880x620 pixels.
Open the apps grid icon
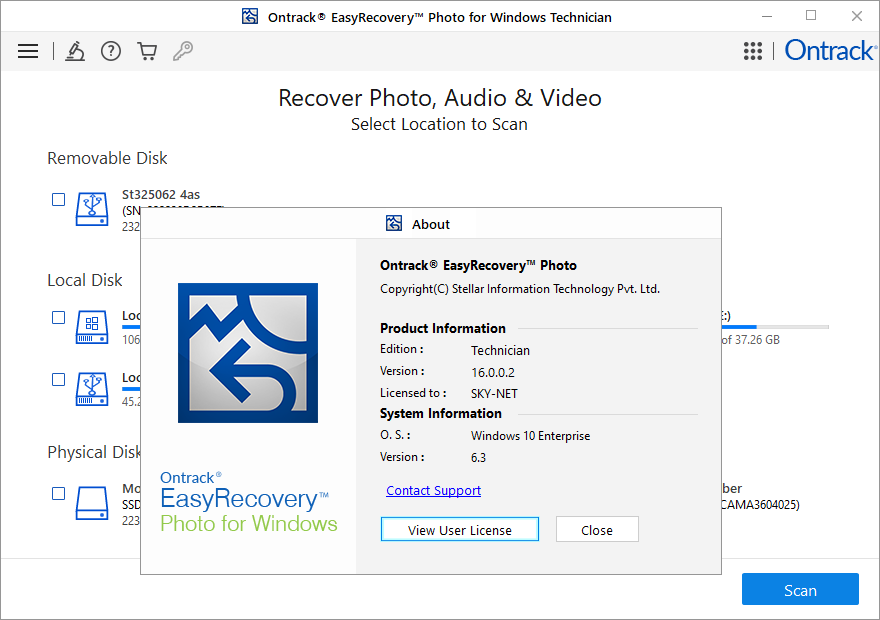tap(753, 51)
